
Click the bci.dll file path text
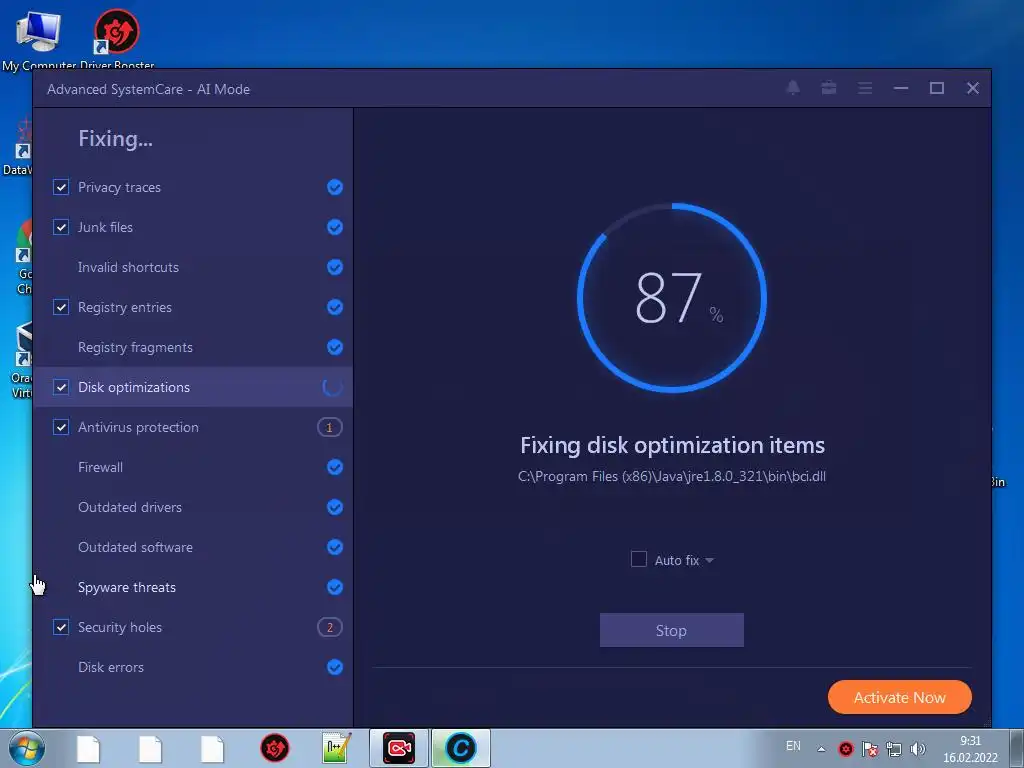(671, 476)
